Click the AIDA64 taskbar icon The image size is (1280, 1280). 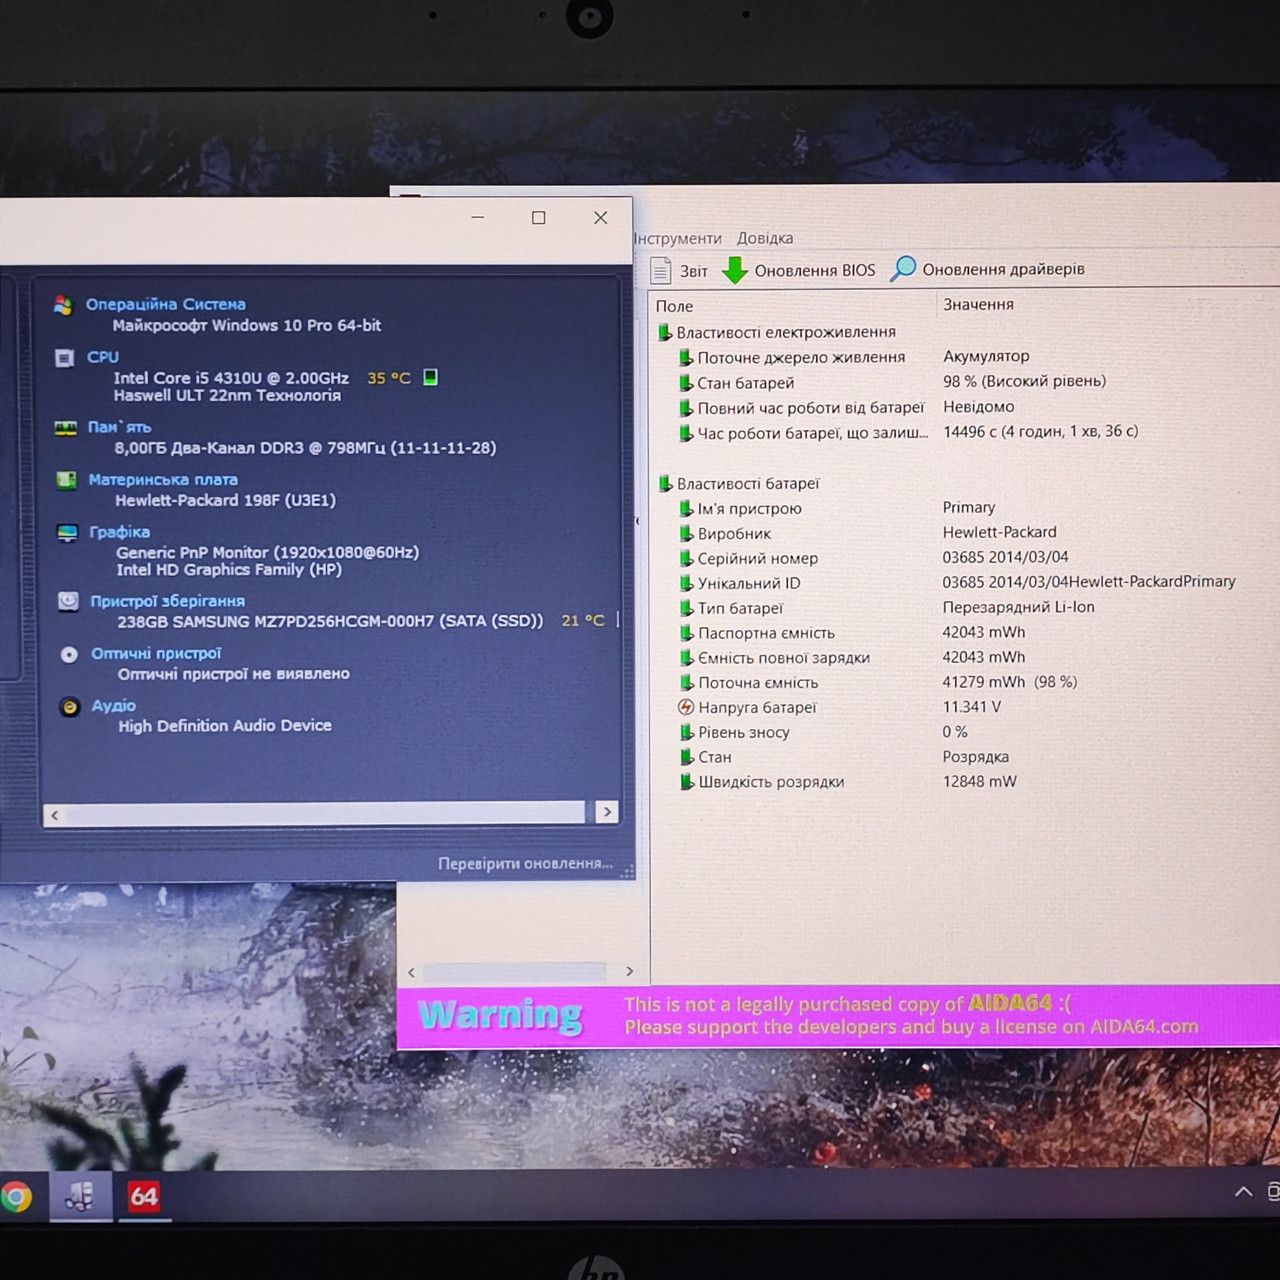pyautogui.click(x=144, y=1196)
